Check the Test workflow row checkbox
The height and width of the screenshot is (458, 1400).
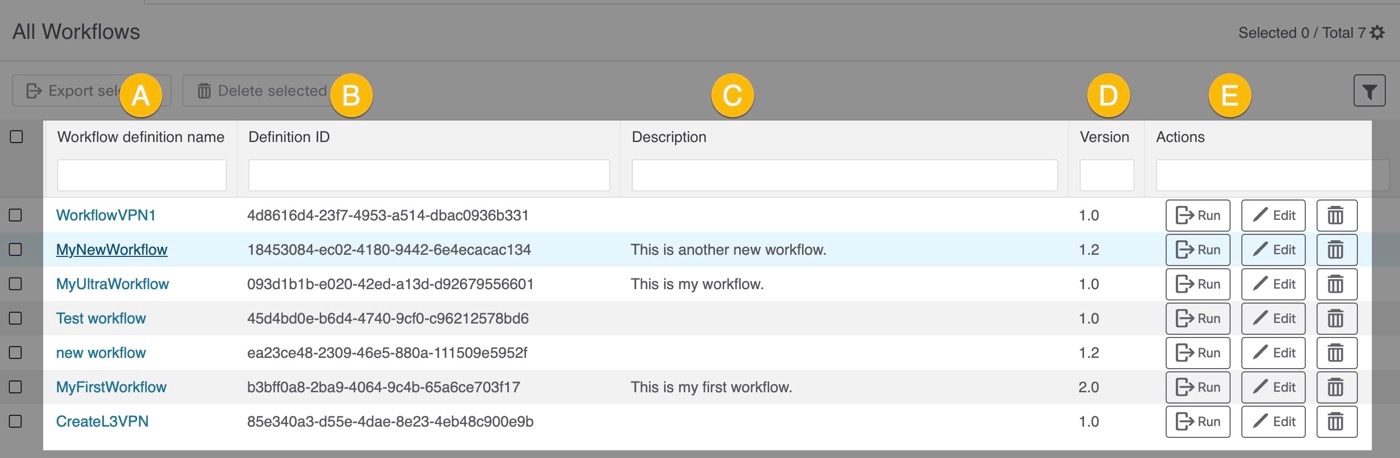point(16,318)
